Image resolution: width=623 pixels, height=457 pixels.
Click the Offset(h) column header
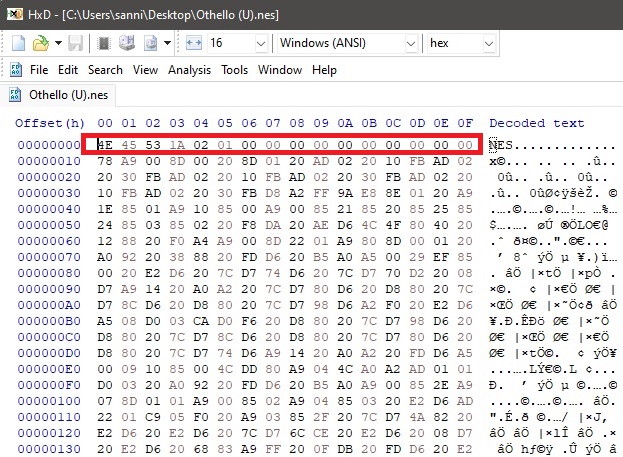click(x=50, y=123)
